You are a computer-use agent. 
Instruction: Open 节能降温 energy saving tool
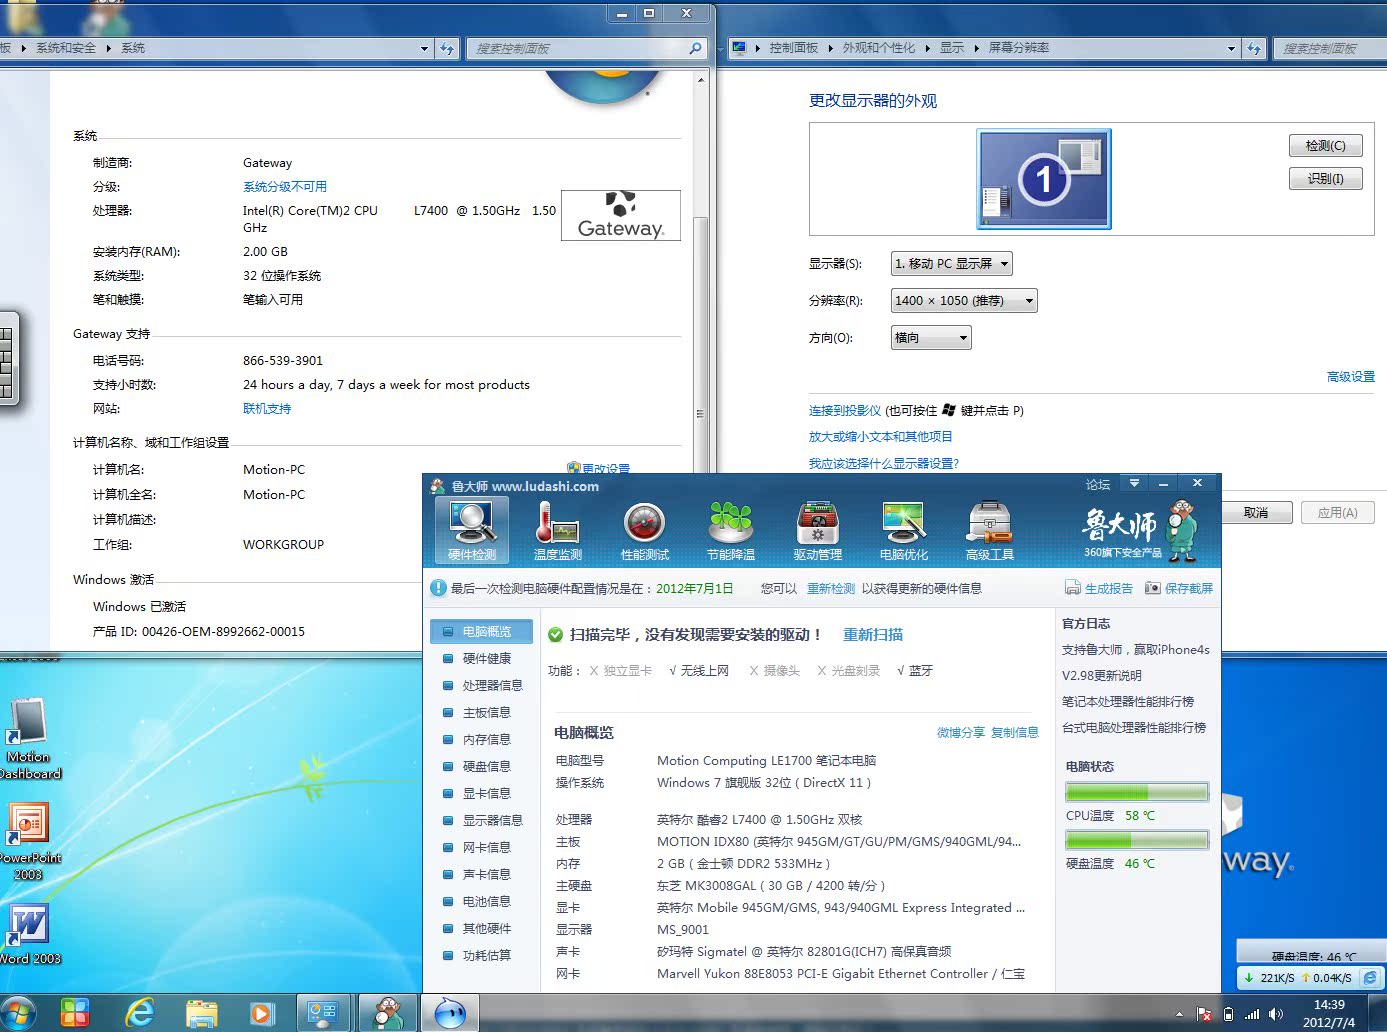[x=731, y=530]
